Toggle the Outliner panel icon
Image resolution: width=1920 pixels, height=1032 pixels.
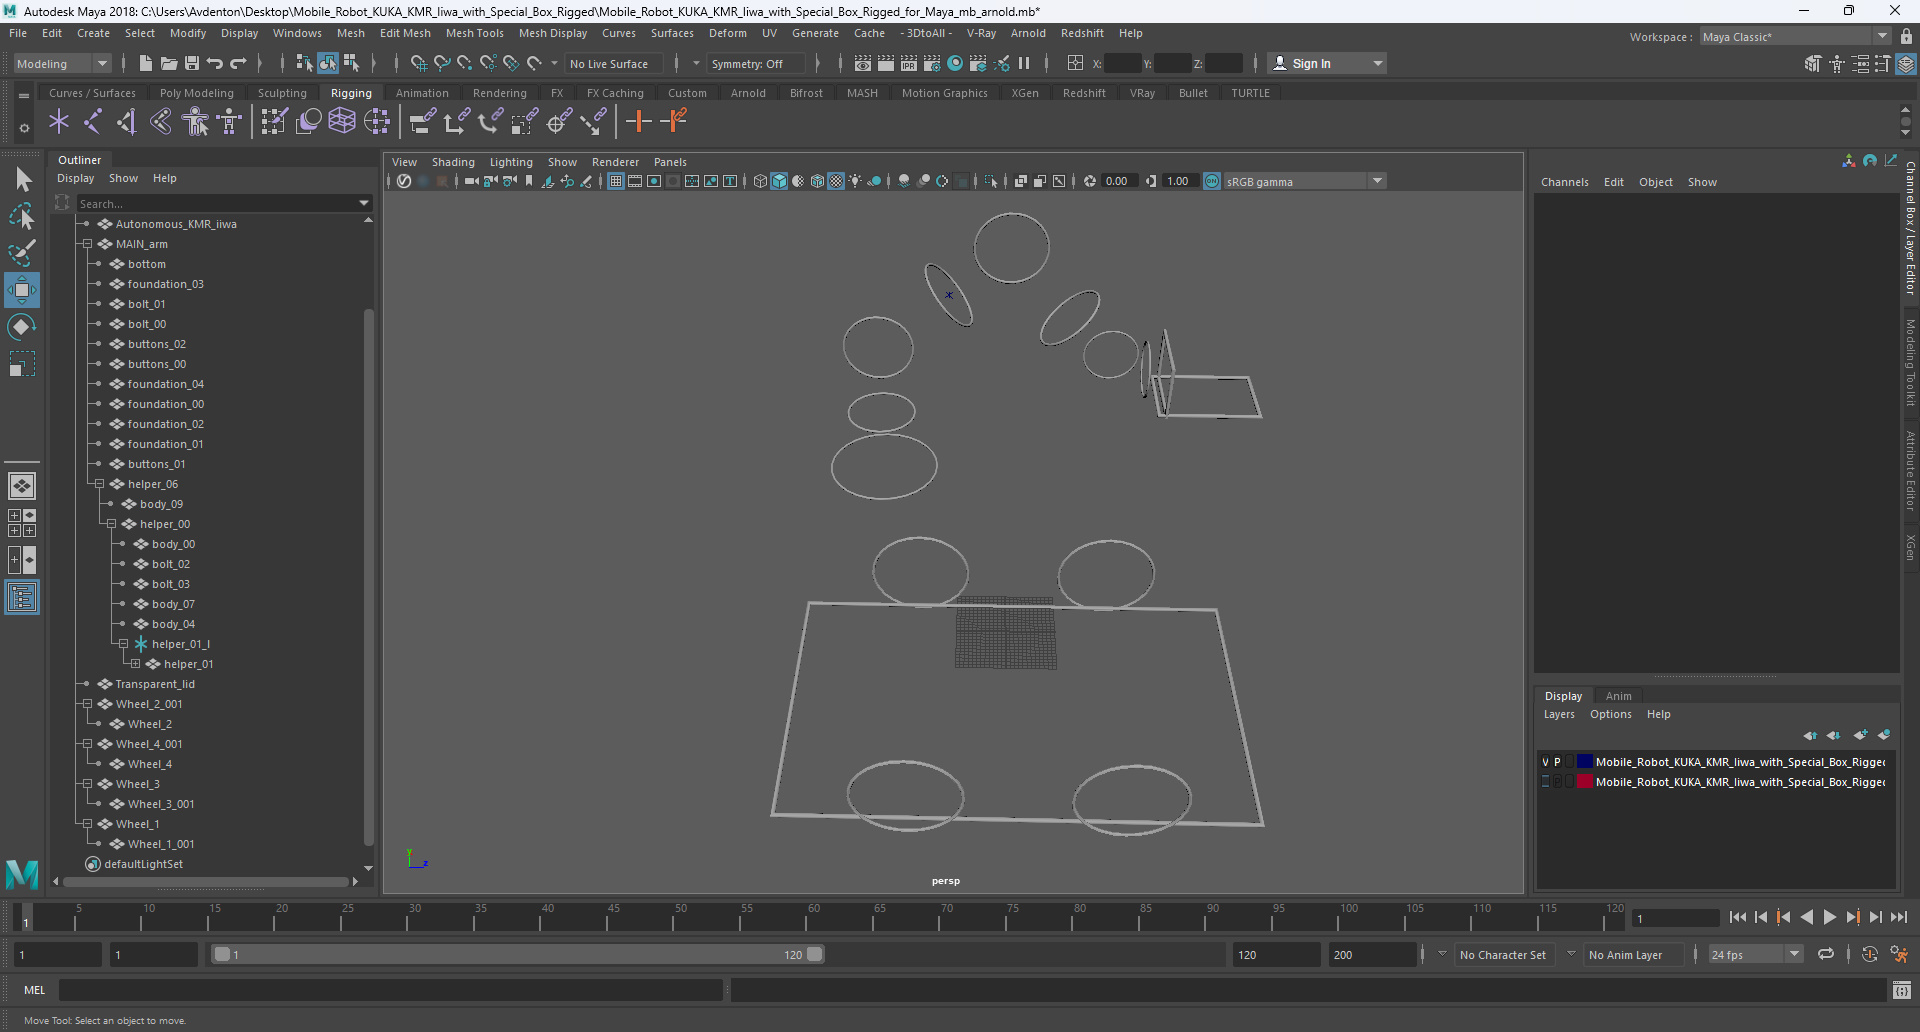22,598
